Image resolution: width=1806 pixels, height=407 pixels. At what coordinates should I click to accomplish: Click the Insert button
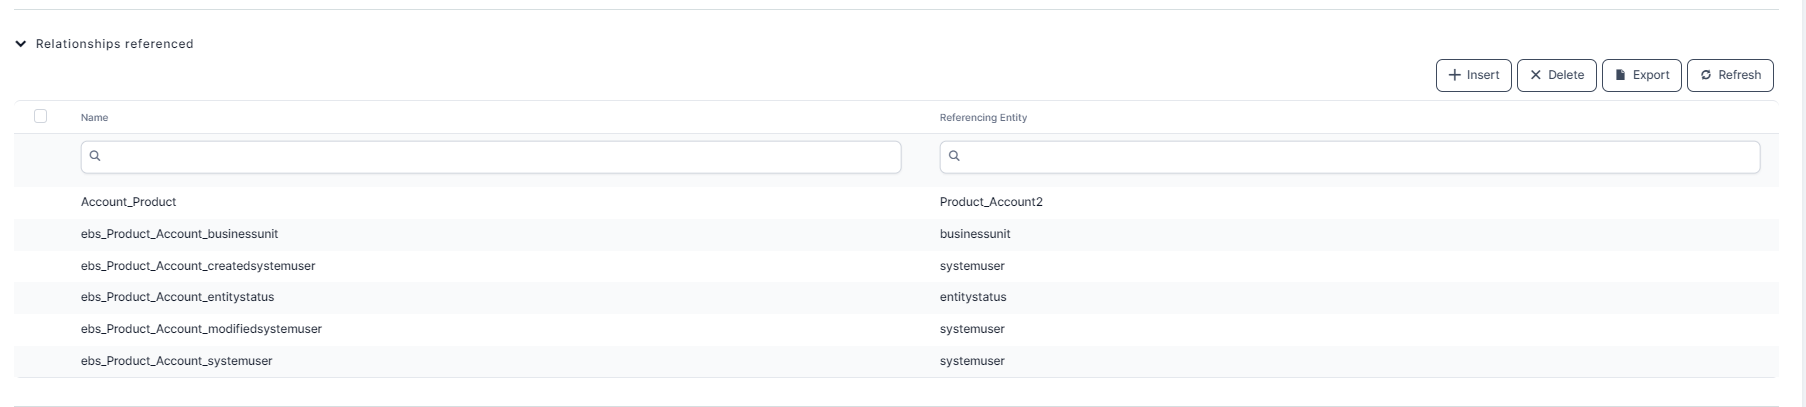(x=1473, y=75)
